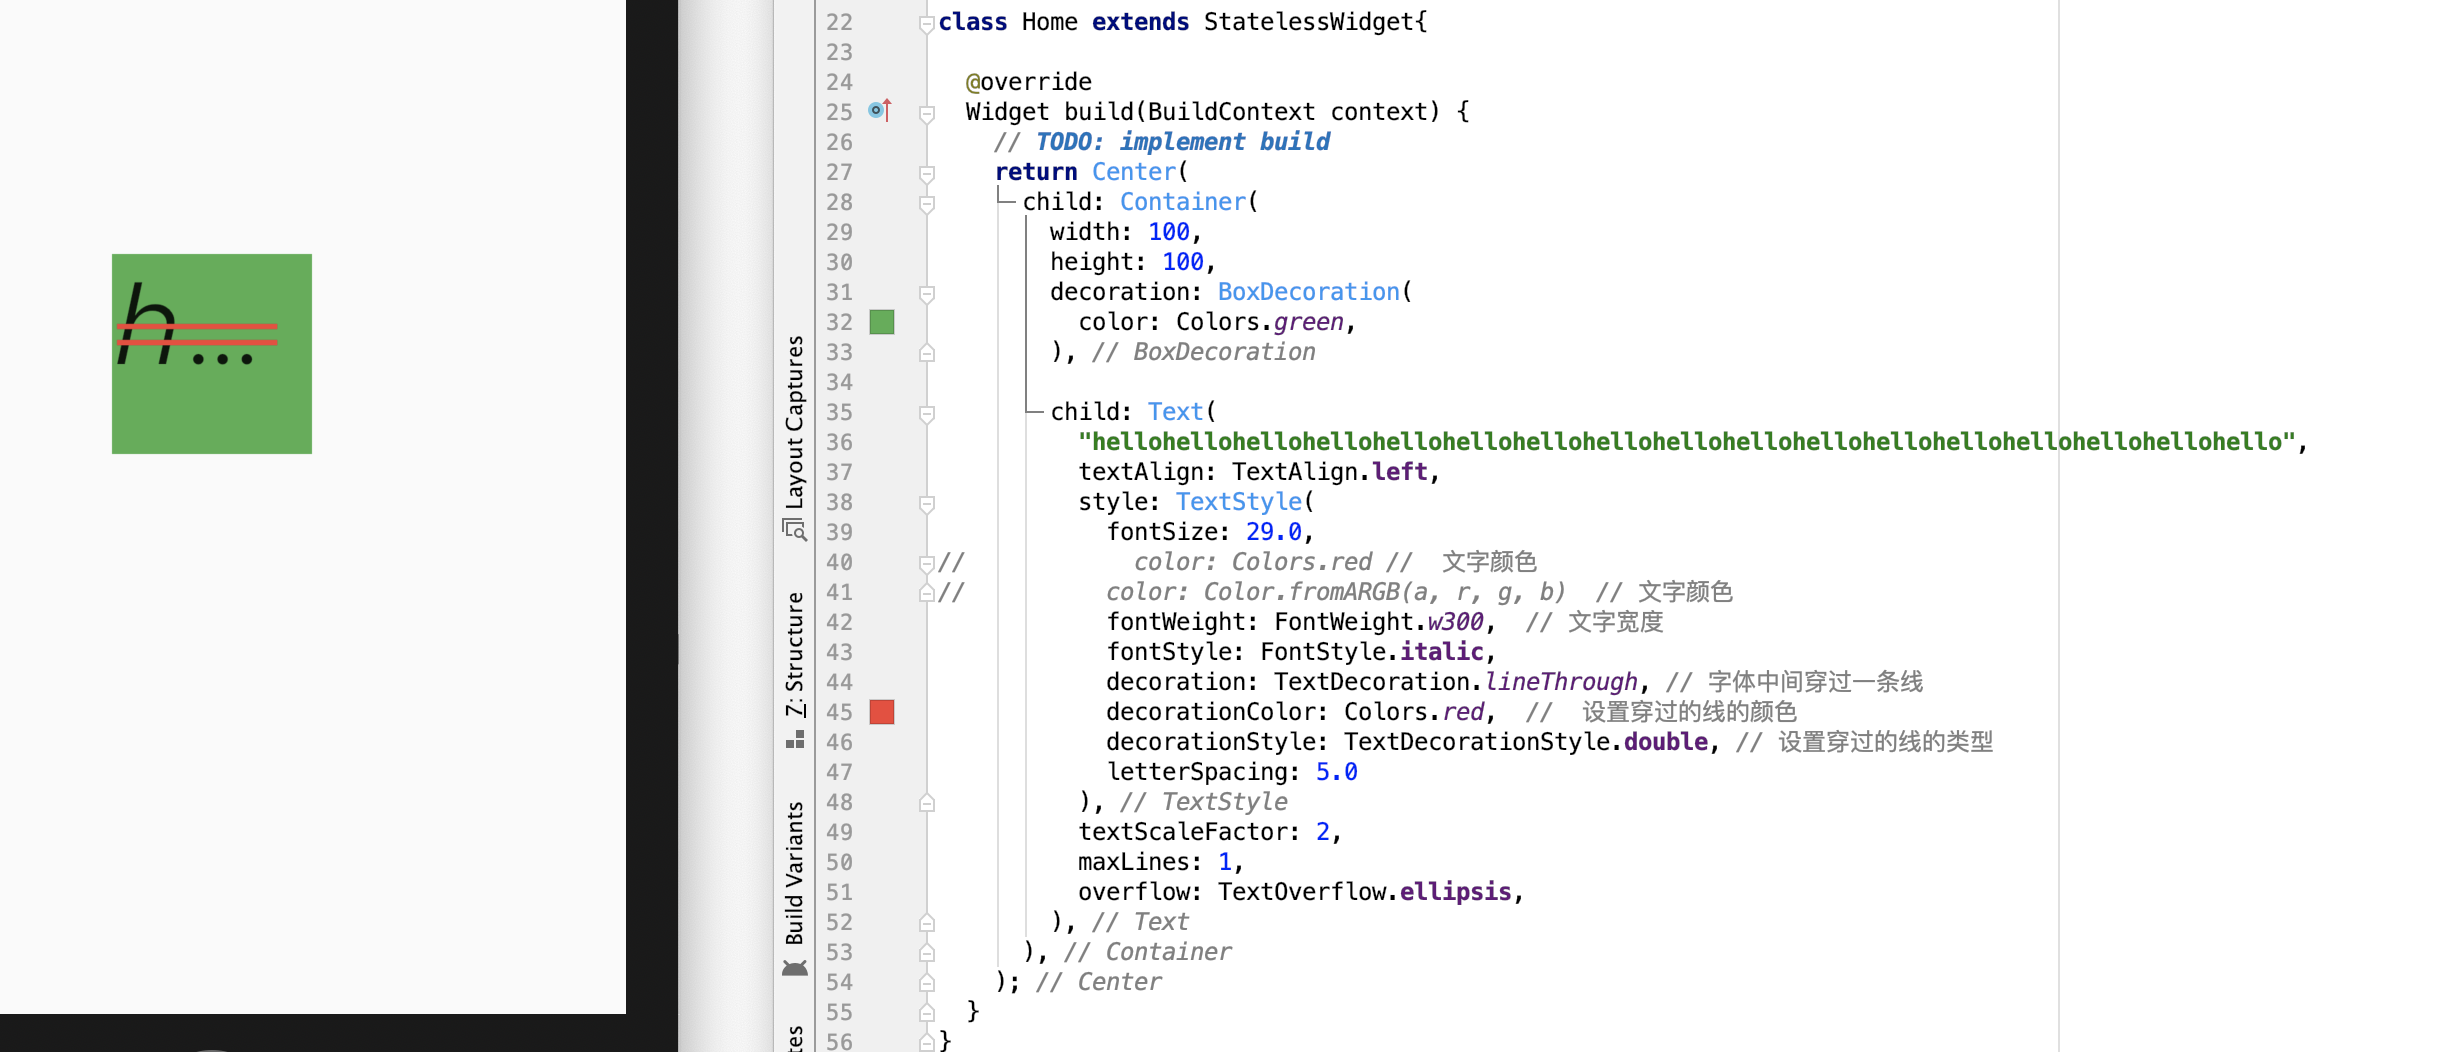Click the Center widget name on line 27
2454x1052 pixels.
1134,172
